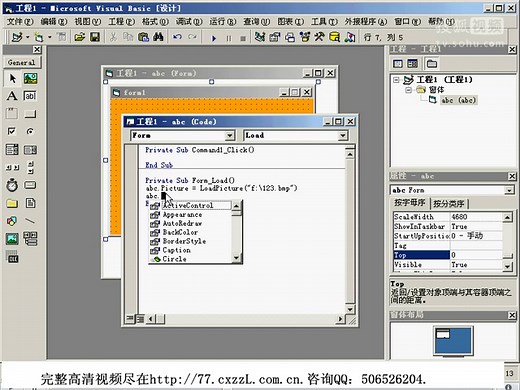Image resolution: width=520 pixels, height=390 pixels.
Task: Select the OptionButton tool in toolbox
Action: pyautogui.click(x=30, y=132)
